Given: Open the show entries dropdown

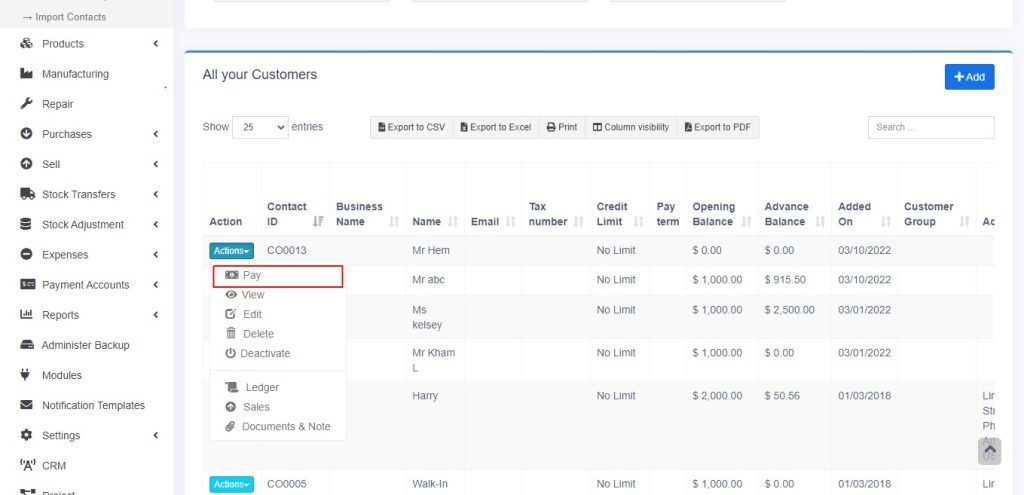Looking at the screenshot, I should click(x=260, y=127).
